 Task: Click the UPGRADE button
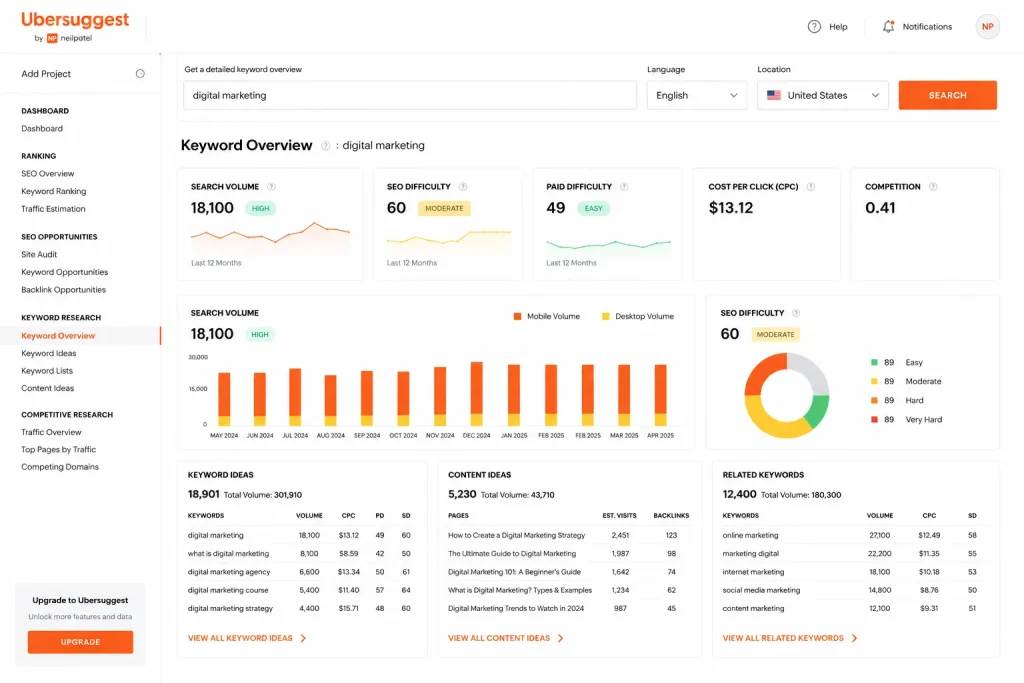(x=80, y=642)
